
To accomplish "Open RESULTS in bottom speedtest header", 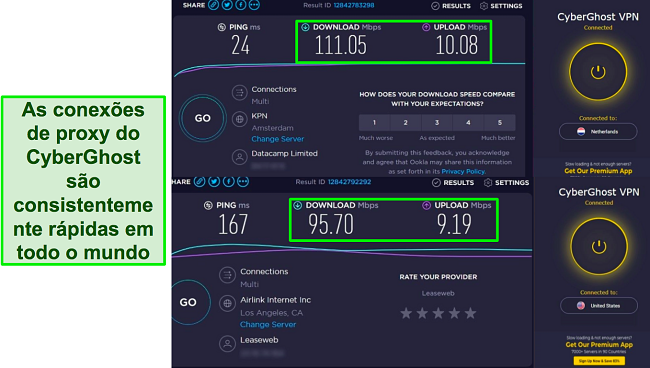I will click(453, 182).
